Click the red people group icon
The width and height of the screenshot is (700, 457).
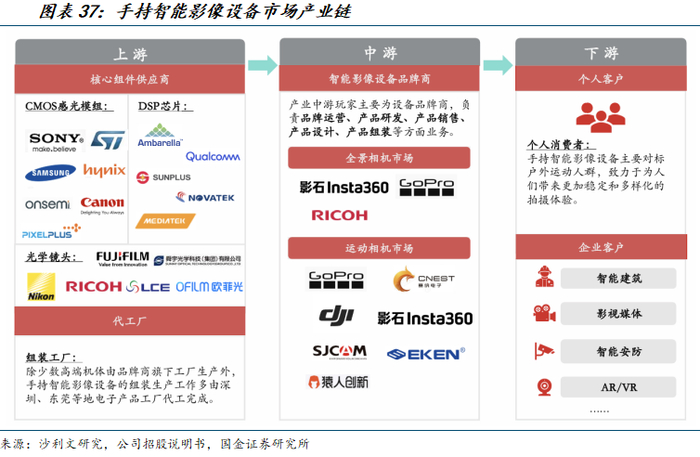(x=600, y=117)
